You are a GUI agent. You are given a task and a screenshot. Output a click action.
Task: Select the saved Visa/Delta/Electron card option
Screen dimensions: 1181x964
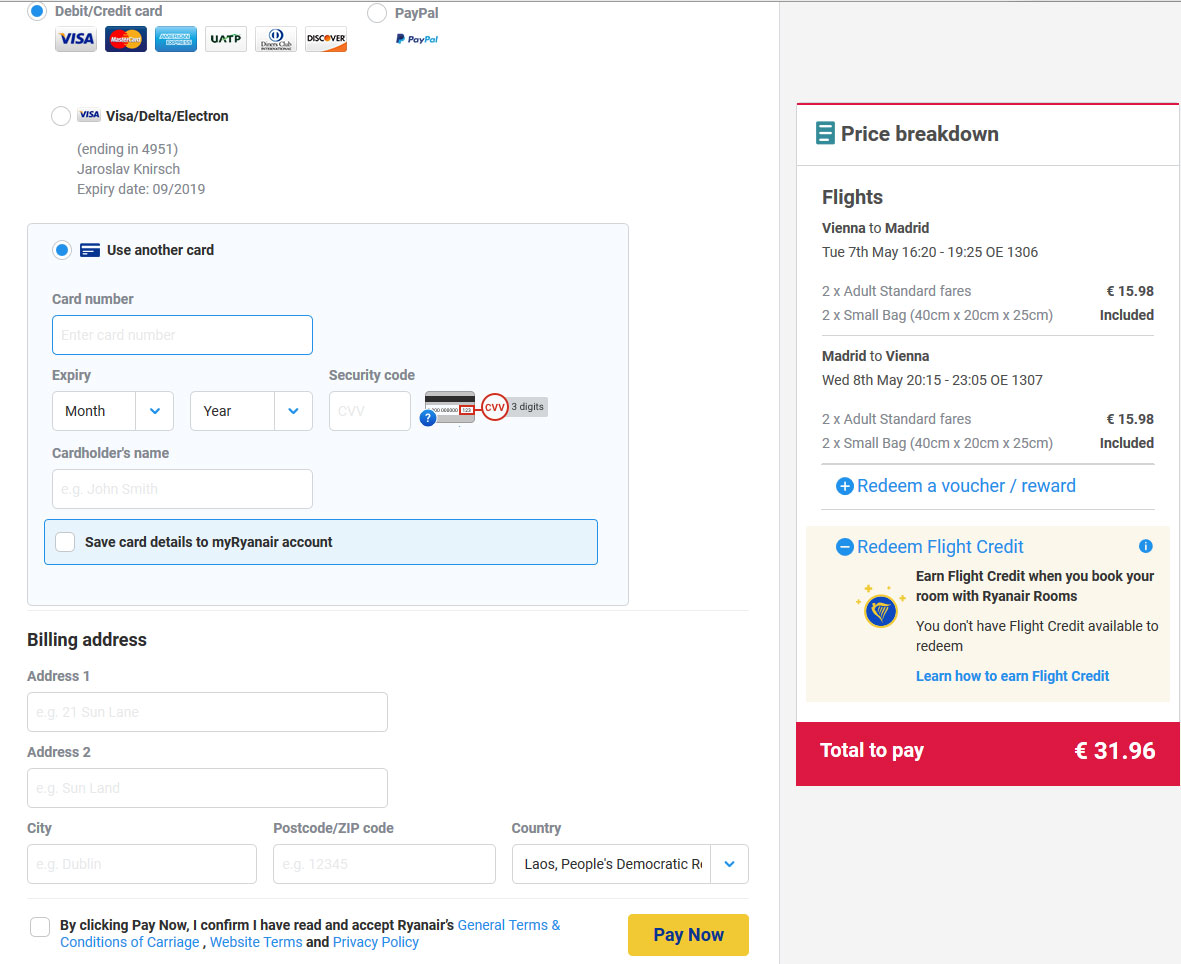61,116
